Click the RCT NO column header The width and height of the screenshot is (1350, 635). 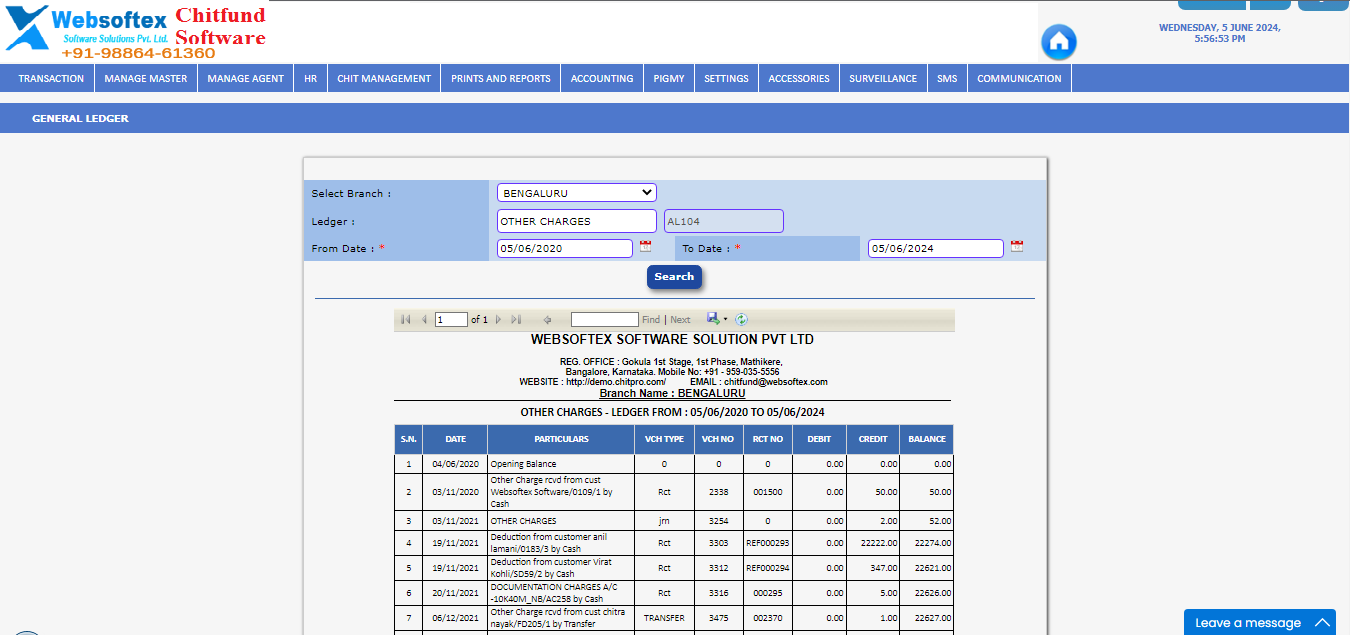[x=768, y=439]
